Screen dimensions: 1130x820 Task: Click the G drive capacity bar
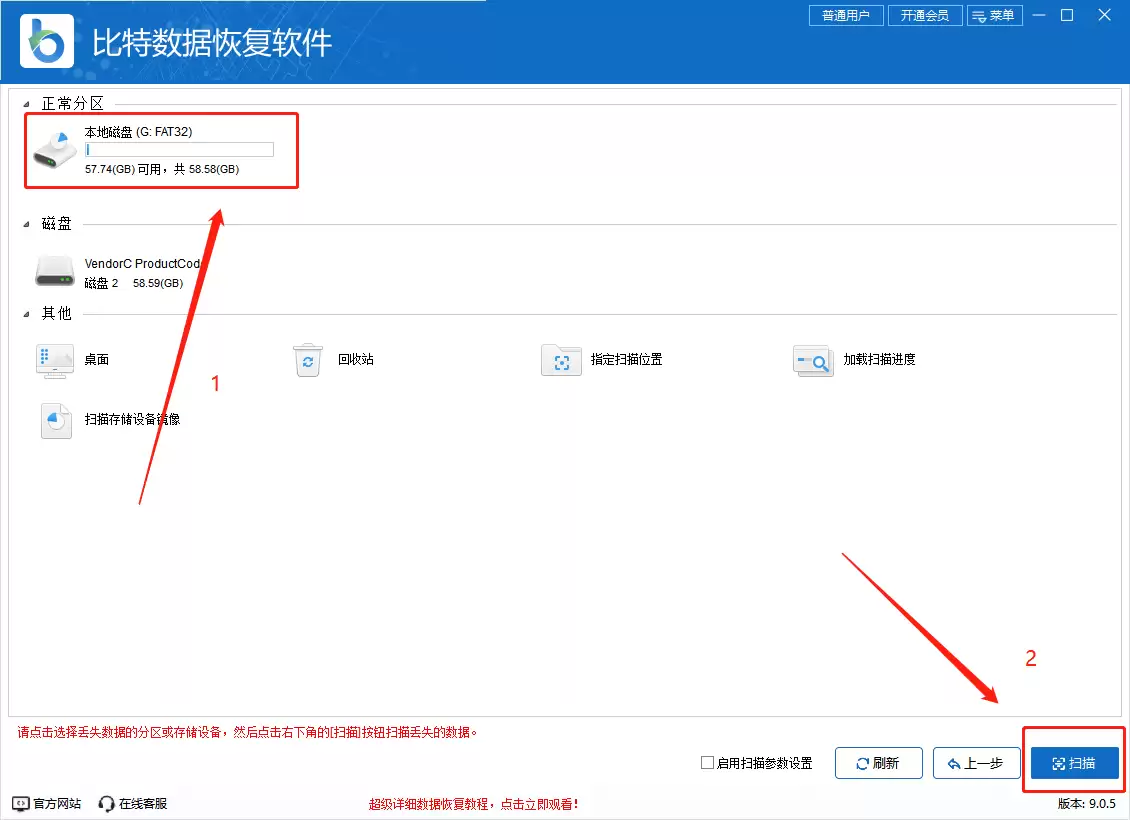[x=180, y=149]
